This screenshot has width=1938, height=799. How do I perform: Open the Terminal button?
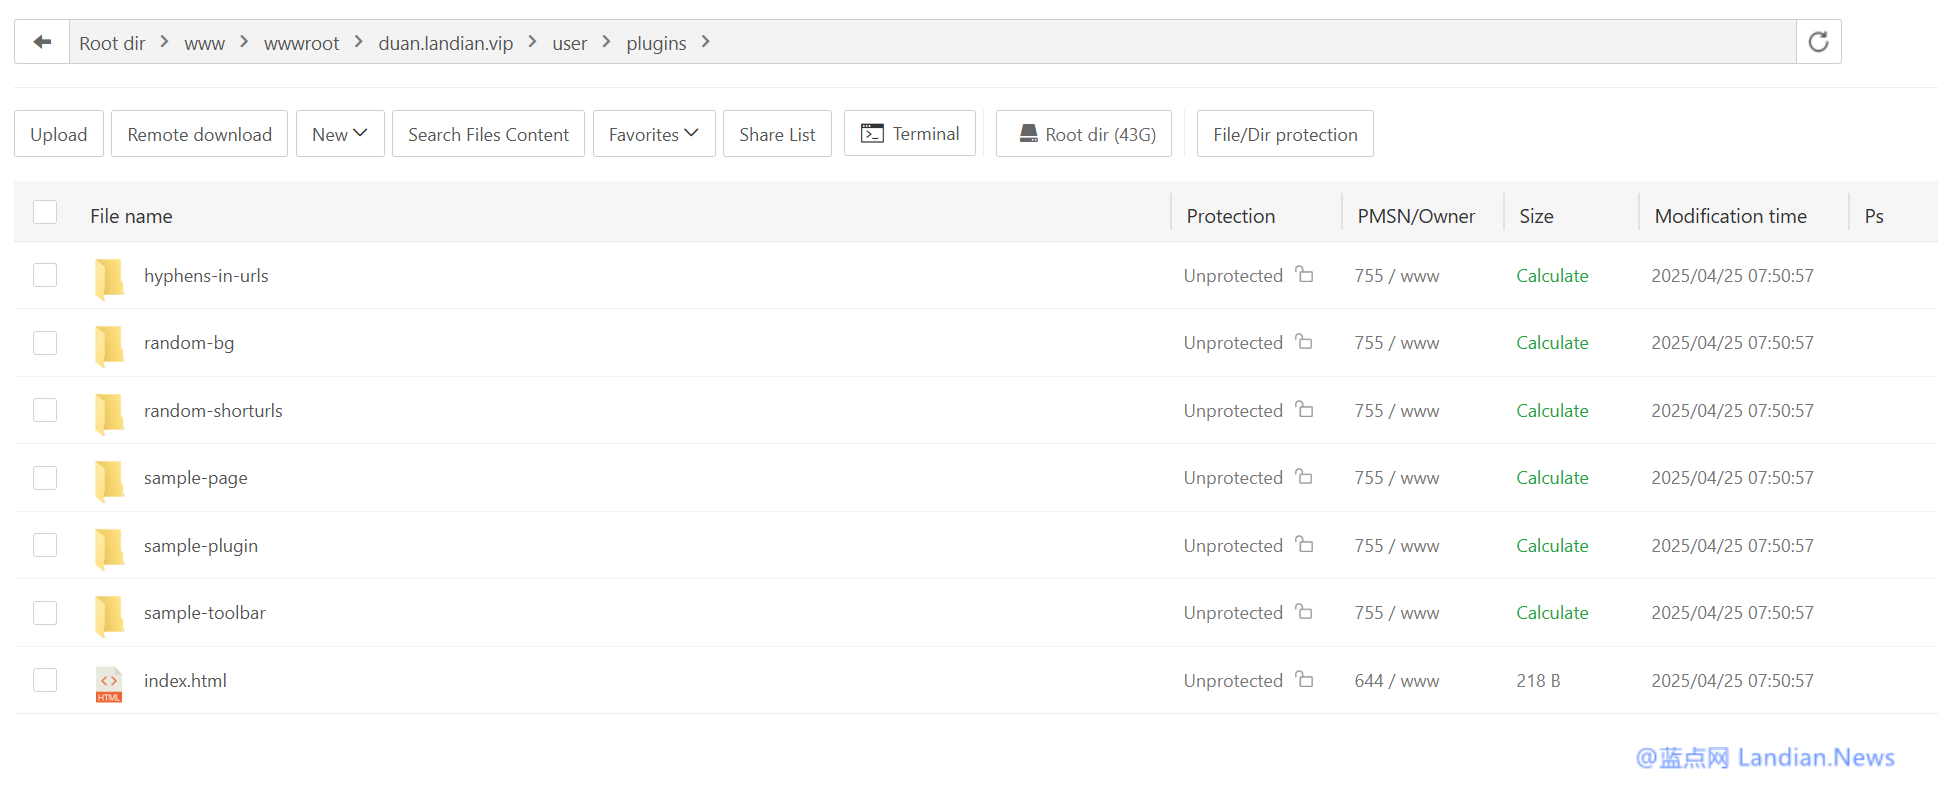tap(910, 134)
